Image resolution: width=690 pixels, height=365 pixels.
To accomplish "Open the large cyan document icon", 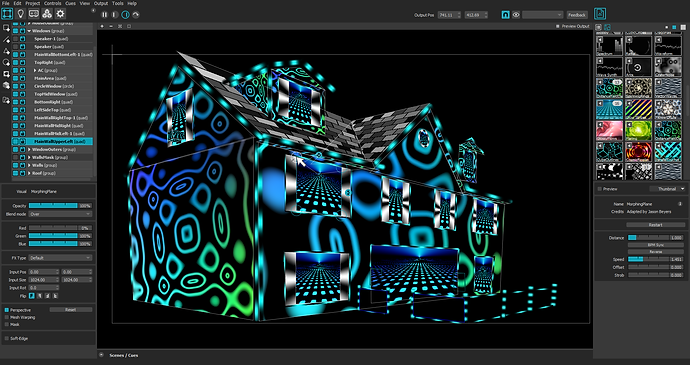I will [599, 14].
